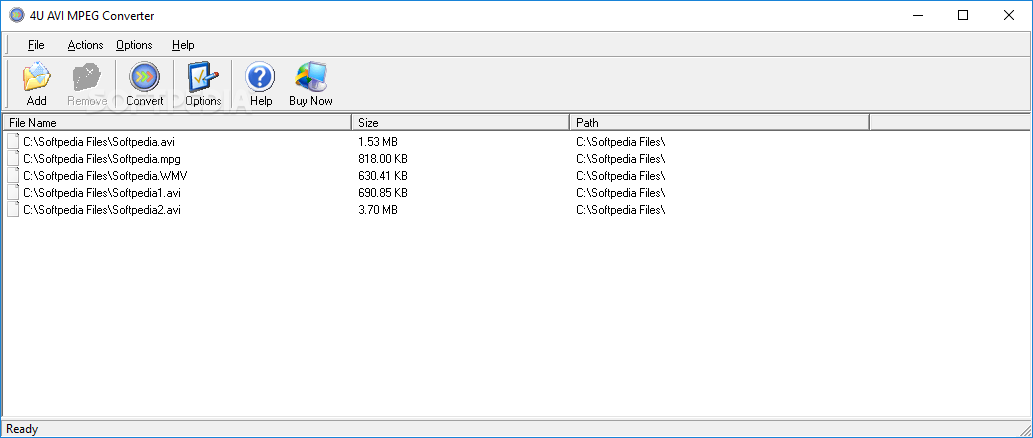Click the 818.00 KB size value
The width and height of the screenshot is (1033, 438).
383,159
